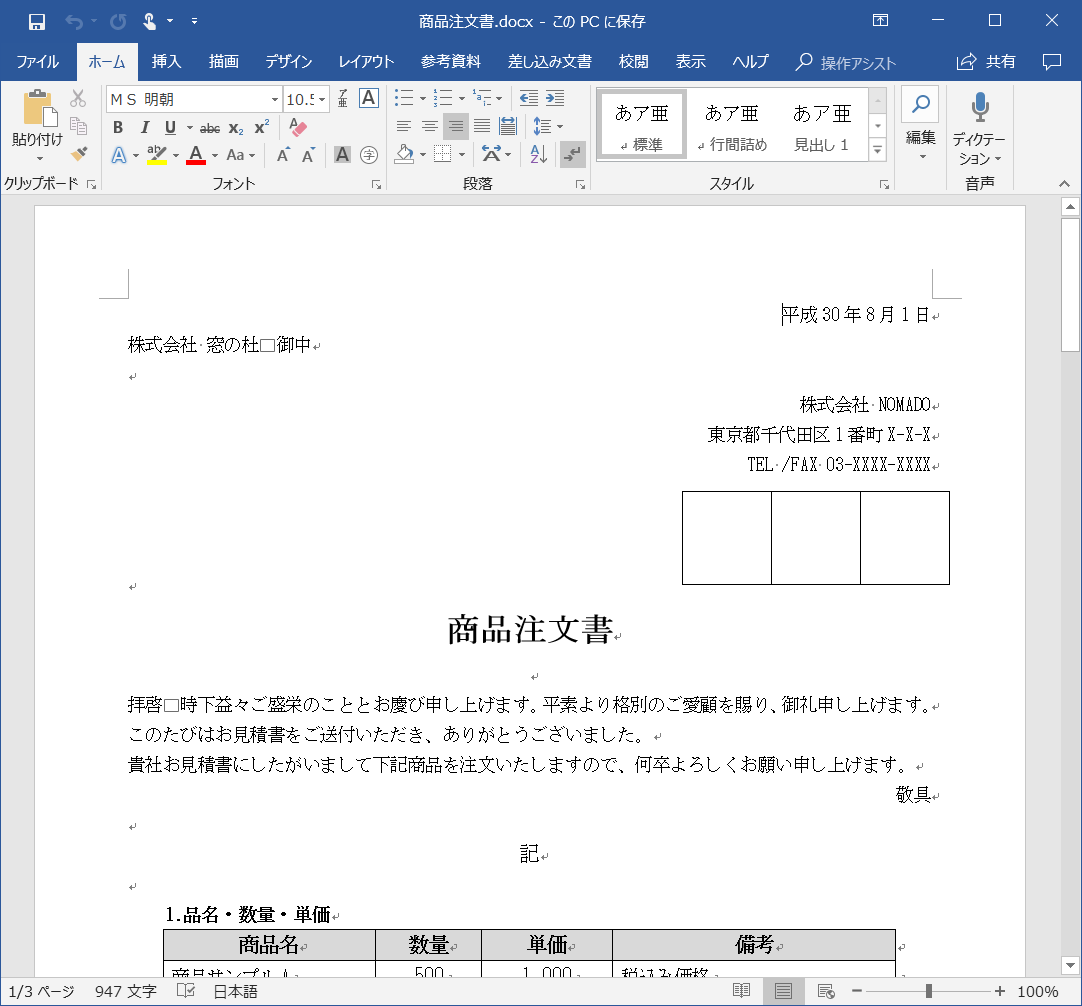1082x1006 pixels.
Task: Apply strikethrough formatting
Action: (209, 127)
